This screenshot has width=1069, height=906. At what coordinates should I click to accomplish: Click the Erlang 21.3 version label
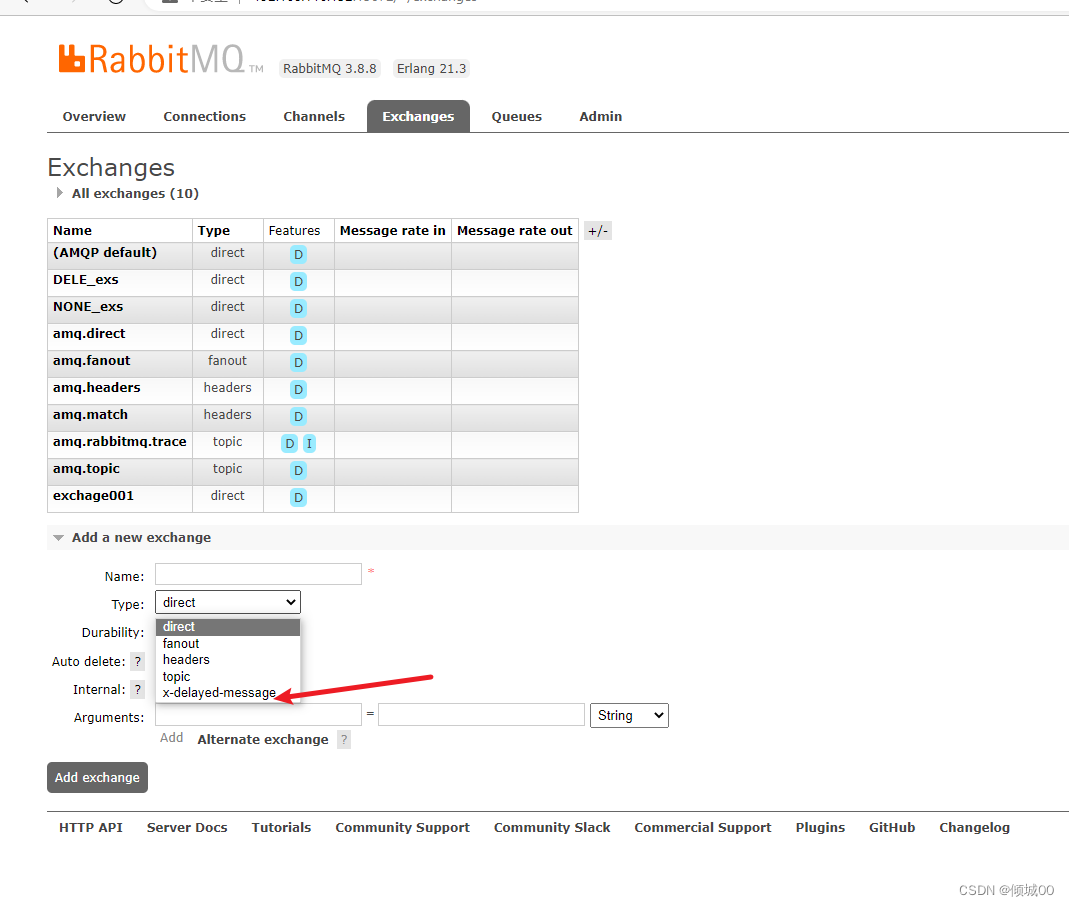coord(432,69)
